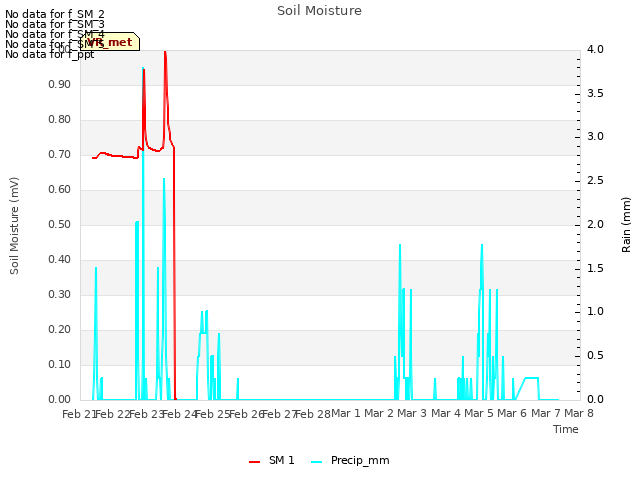Screen dimensions: 640x480
Task: Click the 2.5 right axis tick label
Action: click(595, 181)
